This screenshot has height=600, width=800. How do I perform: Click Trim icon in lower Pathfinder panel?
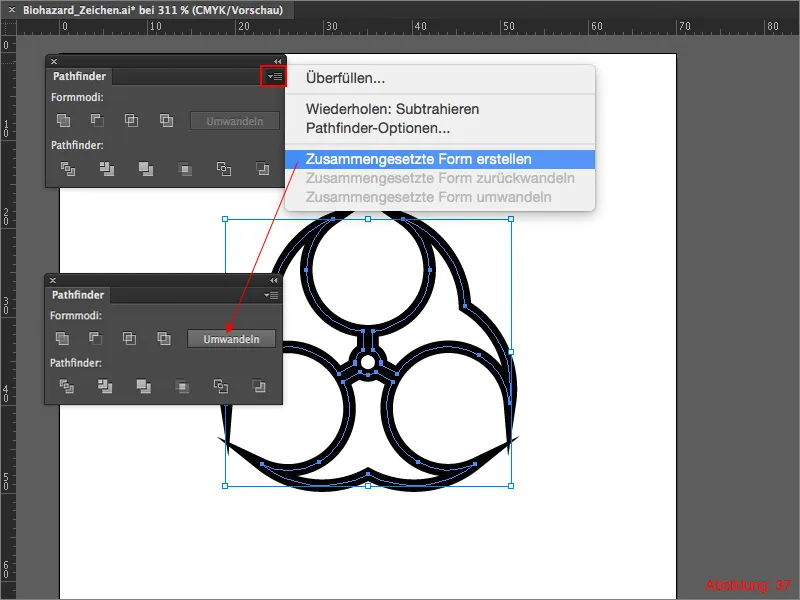pyautogui.click(x=105, y=386)
